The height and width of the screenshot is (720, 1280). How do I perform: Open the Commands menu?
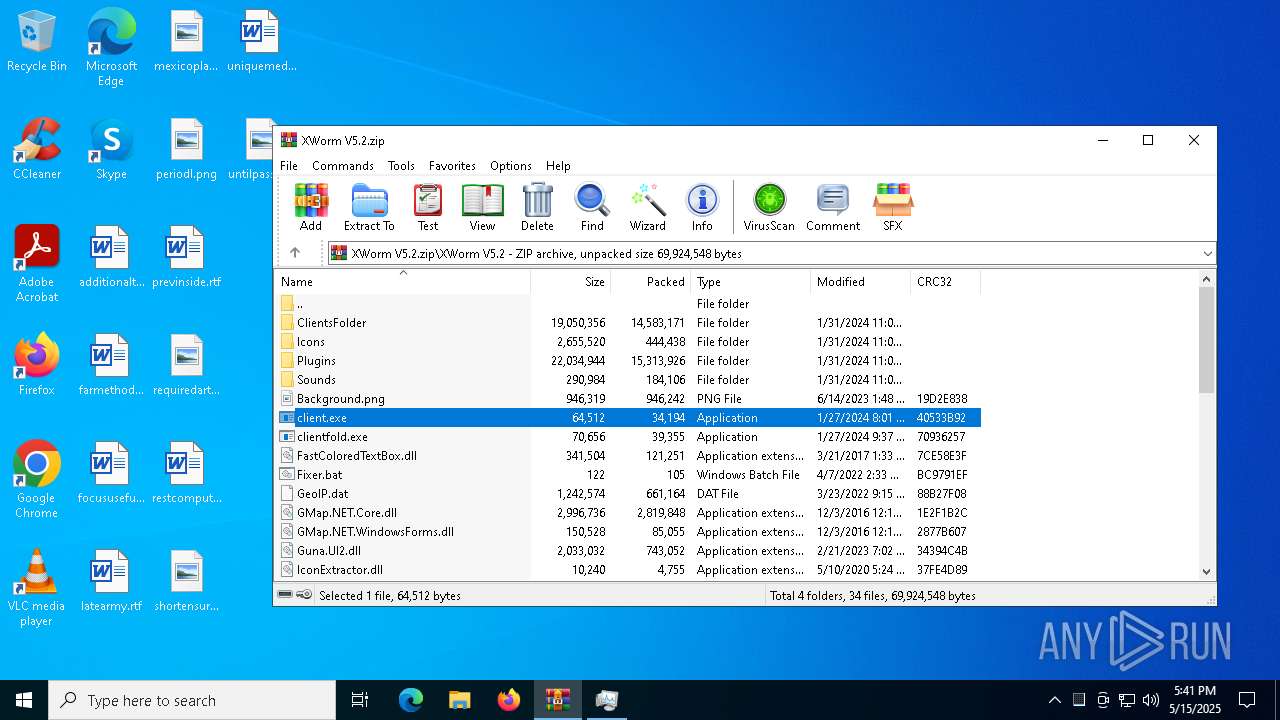coord(343,166)
